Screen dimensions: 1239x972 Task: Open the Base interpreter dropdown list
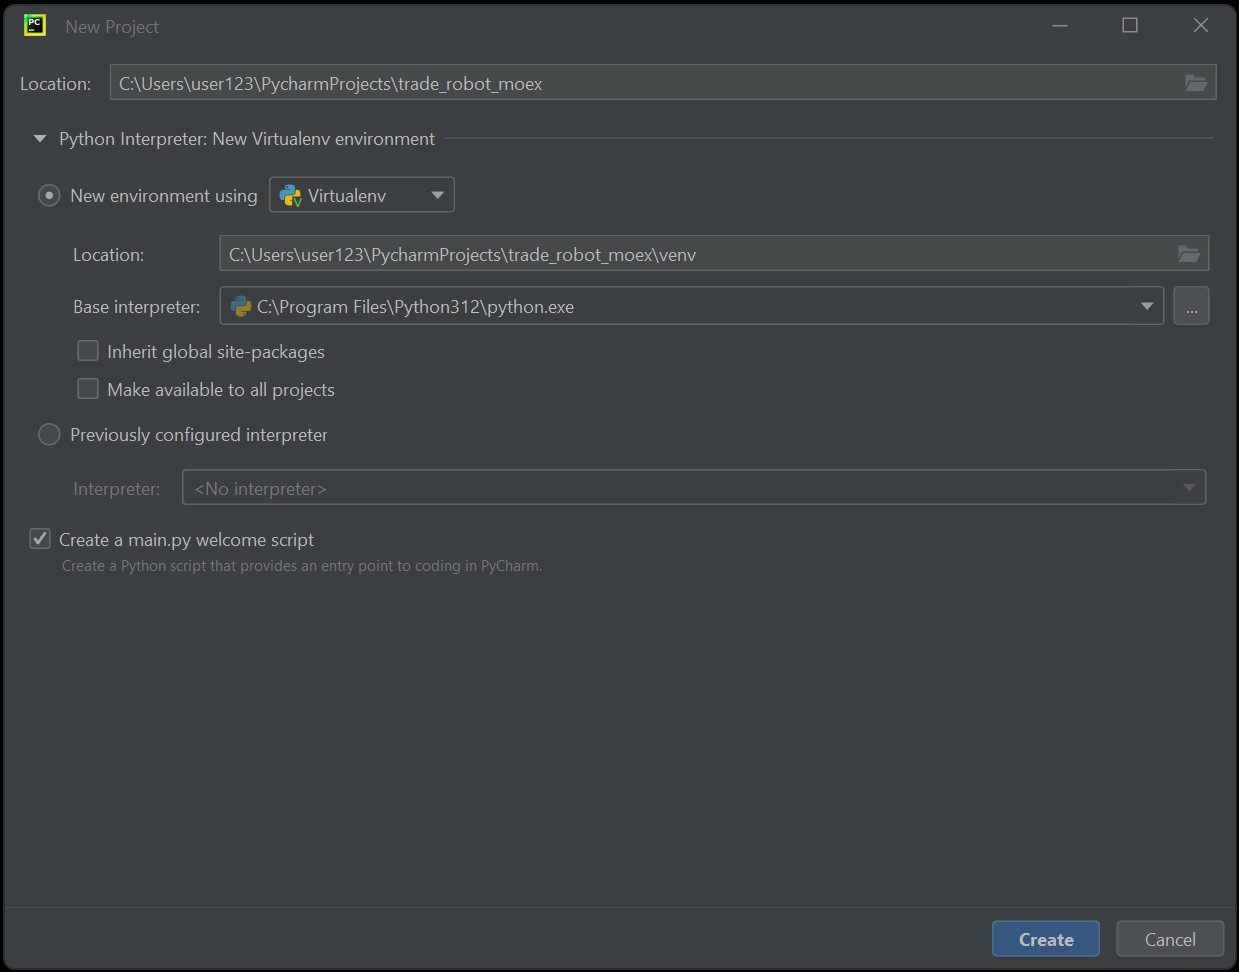1147,306
